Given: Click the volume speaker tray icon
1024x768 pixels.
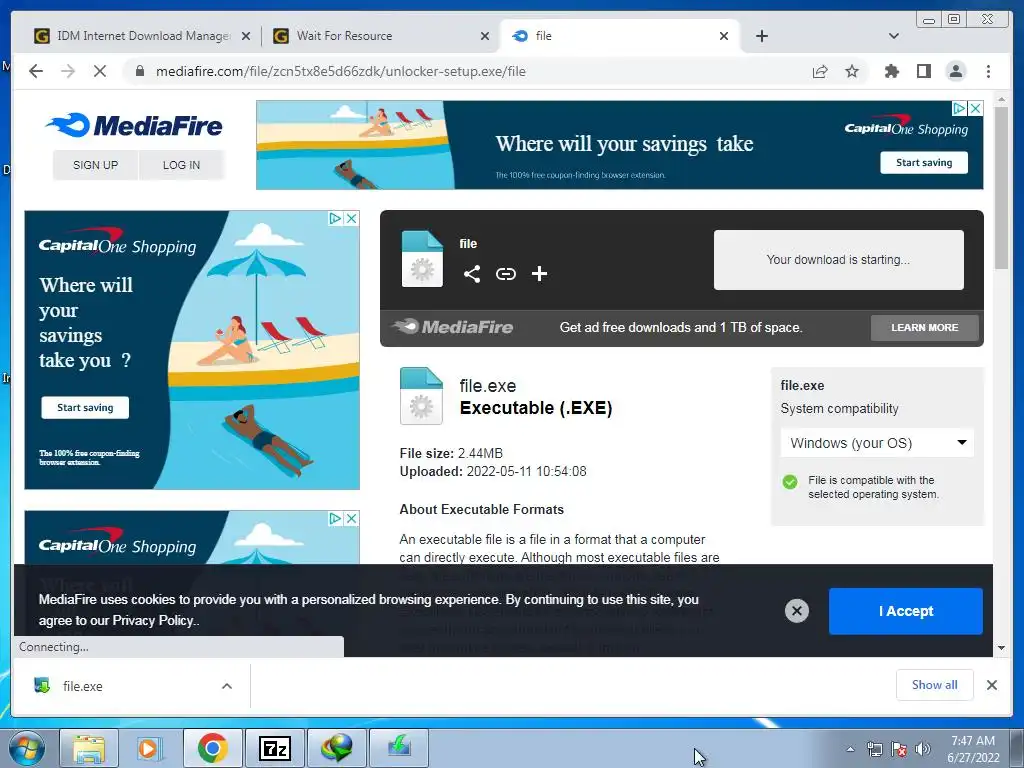Looking at the screenshot, I should 922,749.
